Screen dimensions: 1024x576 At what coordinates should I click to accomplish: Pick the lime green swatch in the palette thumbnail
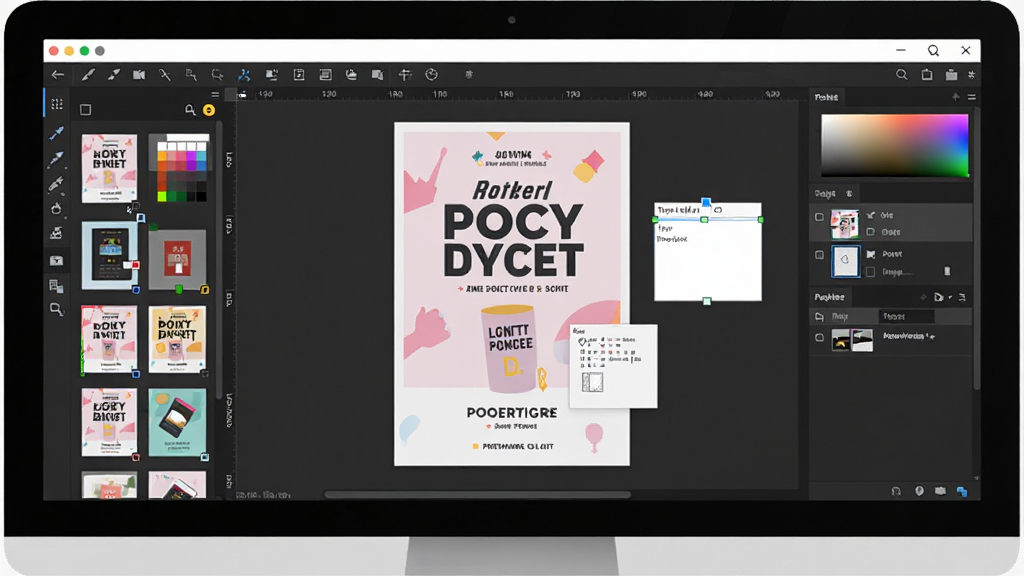161,197
